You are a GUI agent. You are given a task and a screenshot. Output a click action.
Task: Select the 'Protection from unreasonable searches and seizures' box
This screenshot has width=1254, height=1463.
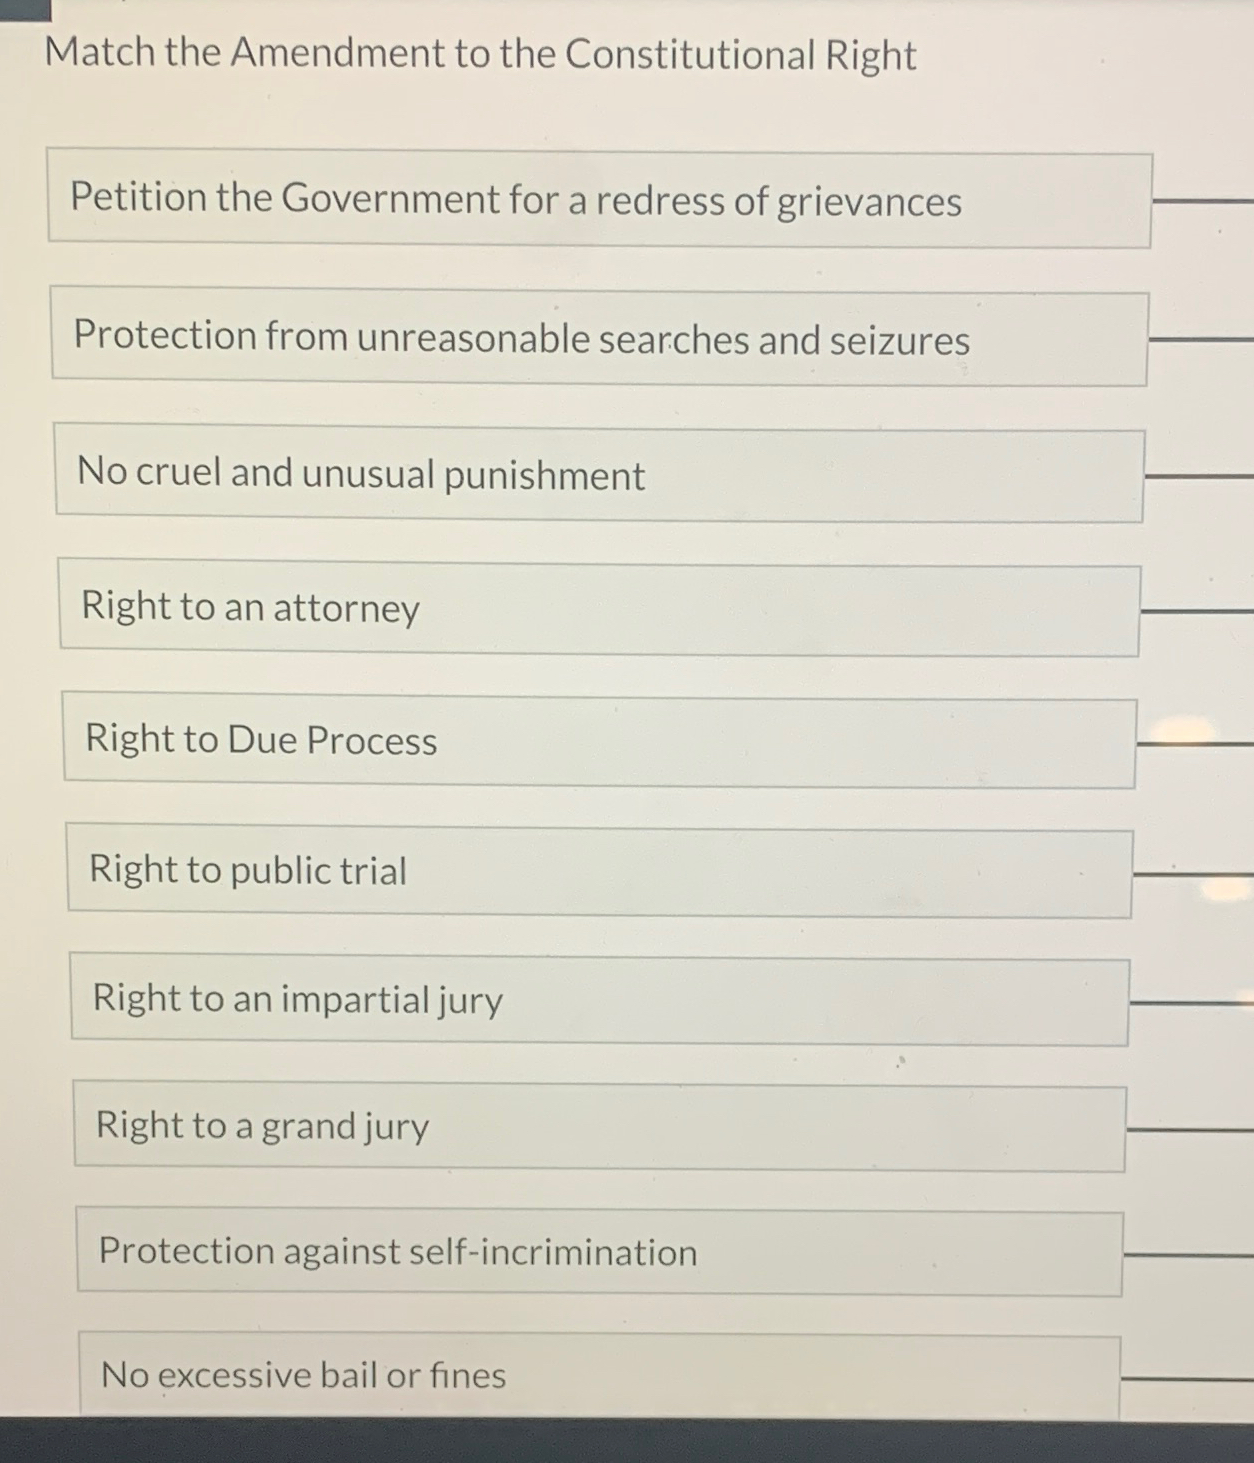pyautogui.click(x=600, y=337)
